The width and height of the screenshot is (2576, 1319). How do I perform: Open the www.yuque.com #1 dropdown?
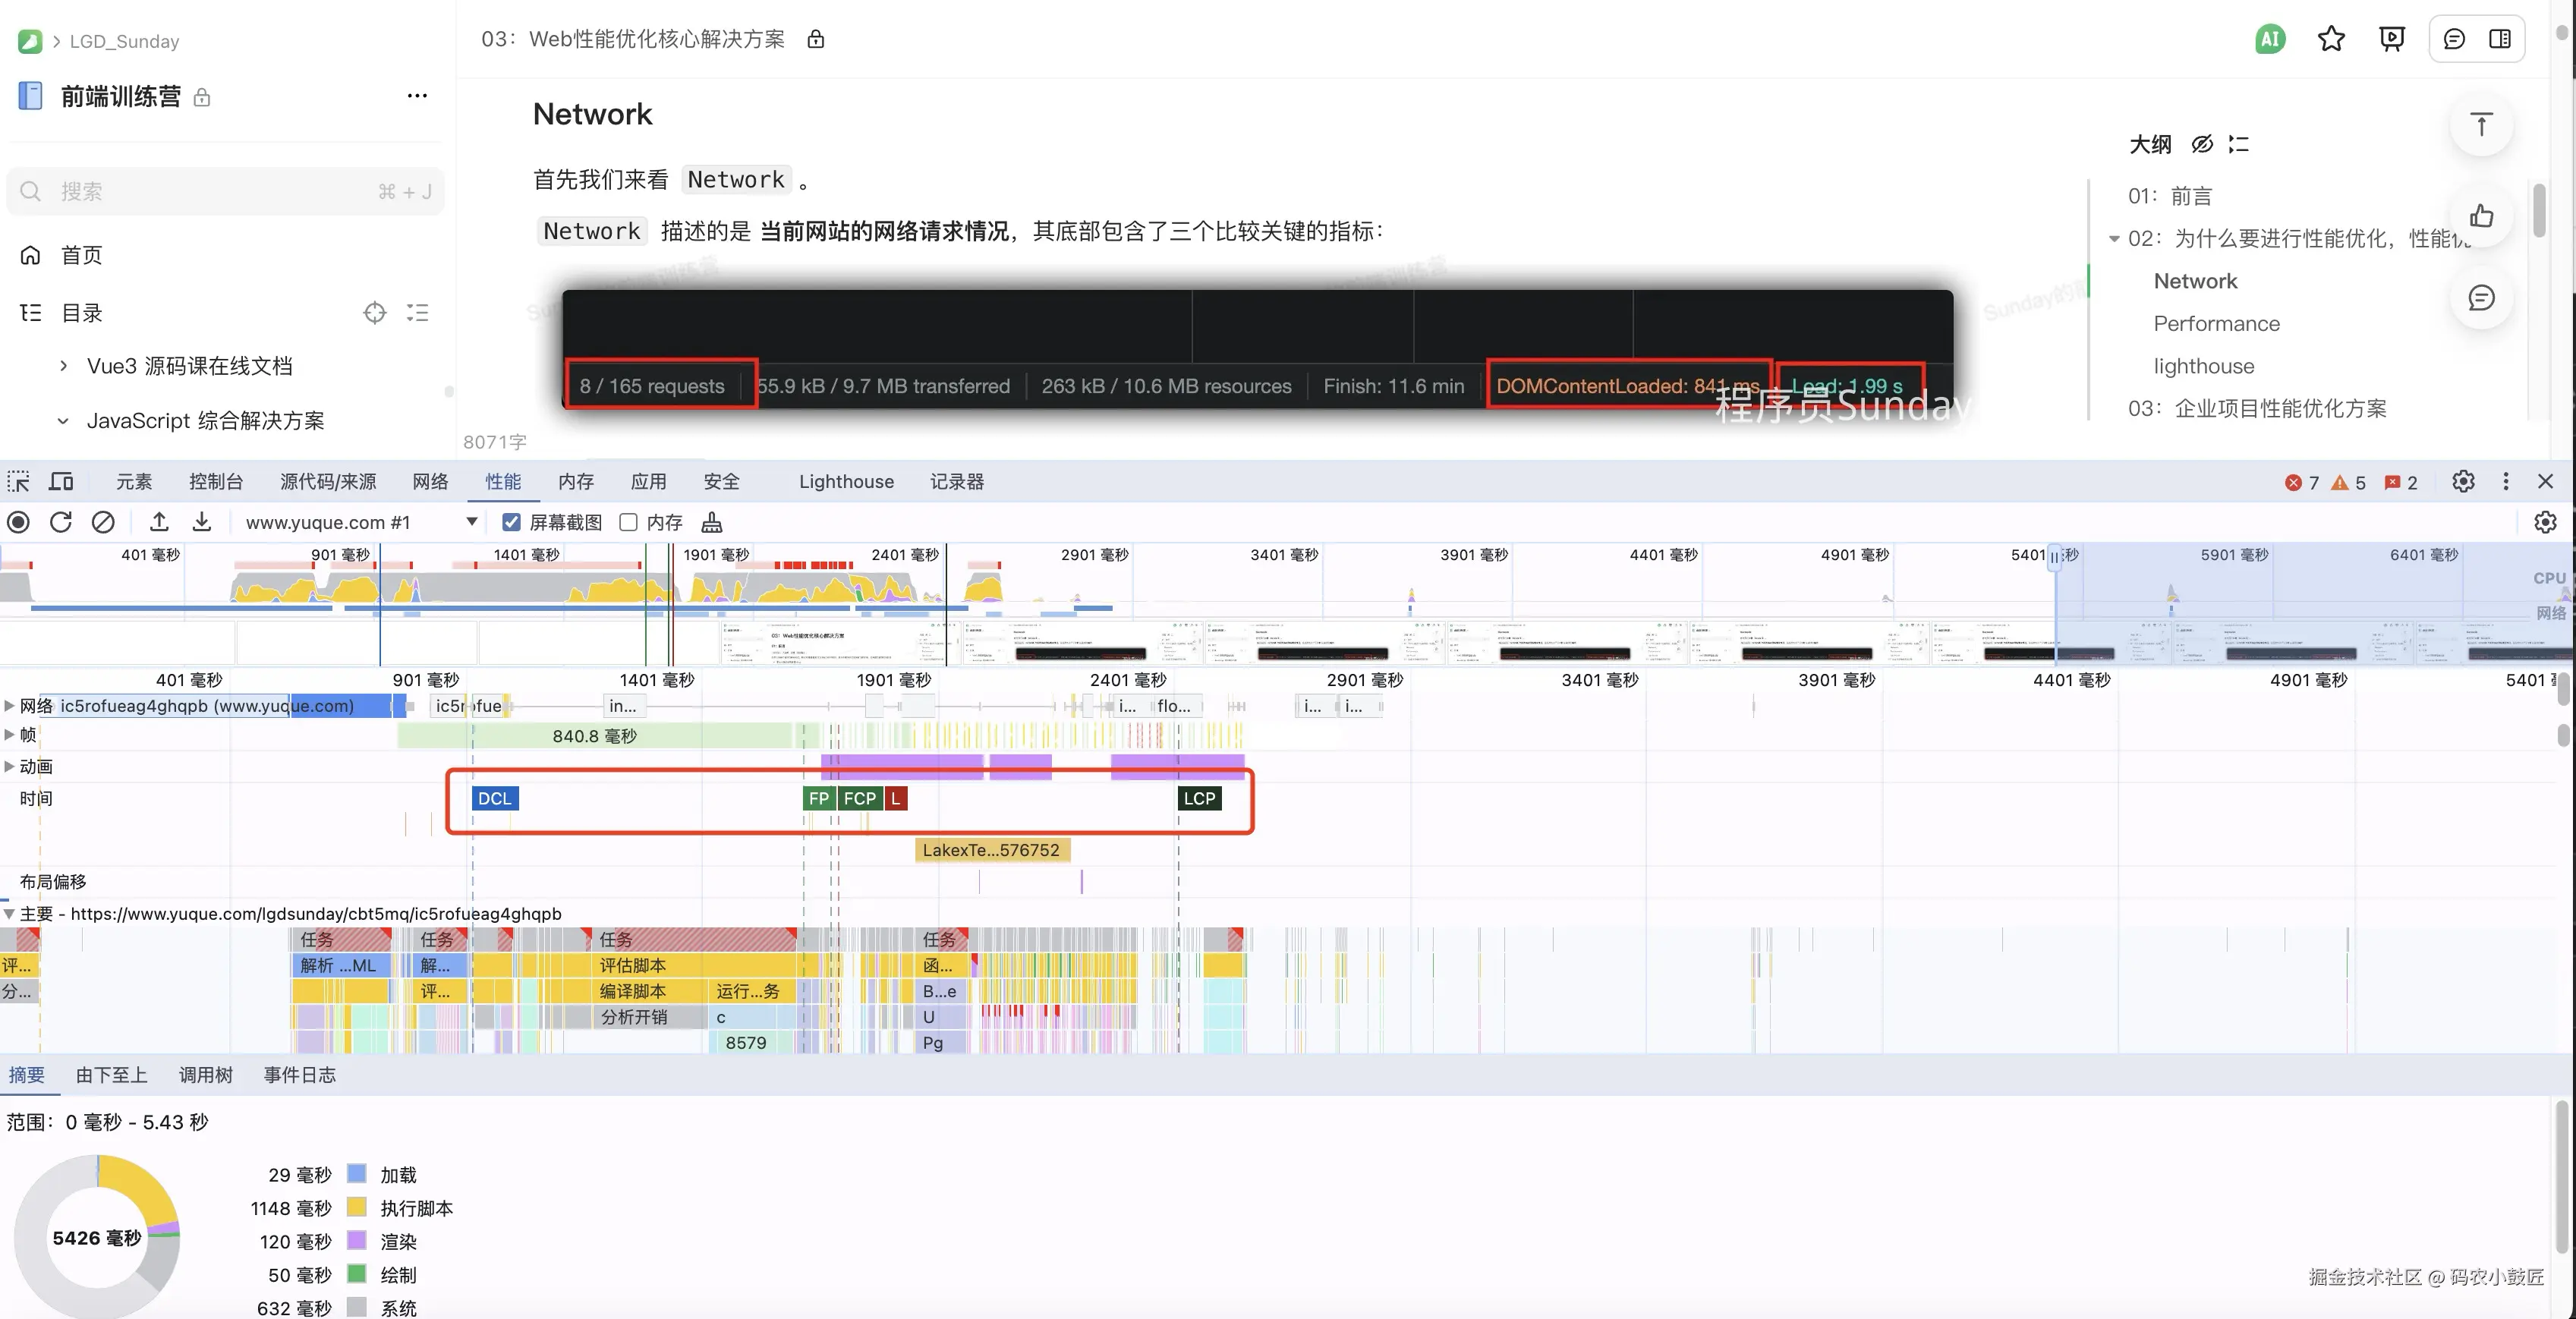coord(471,521)
